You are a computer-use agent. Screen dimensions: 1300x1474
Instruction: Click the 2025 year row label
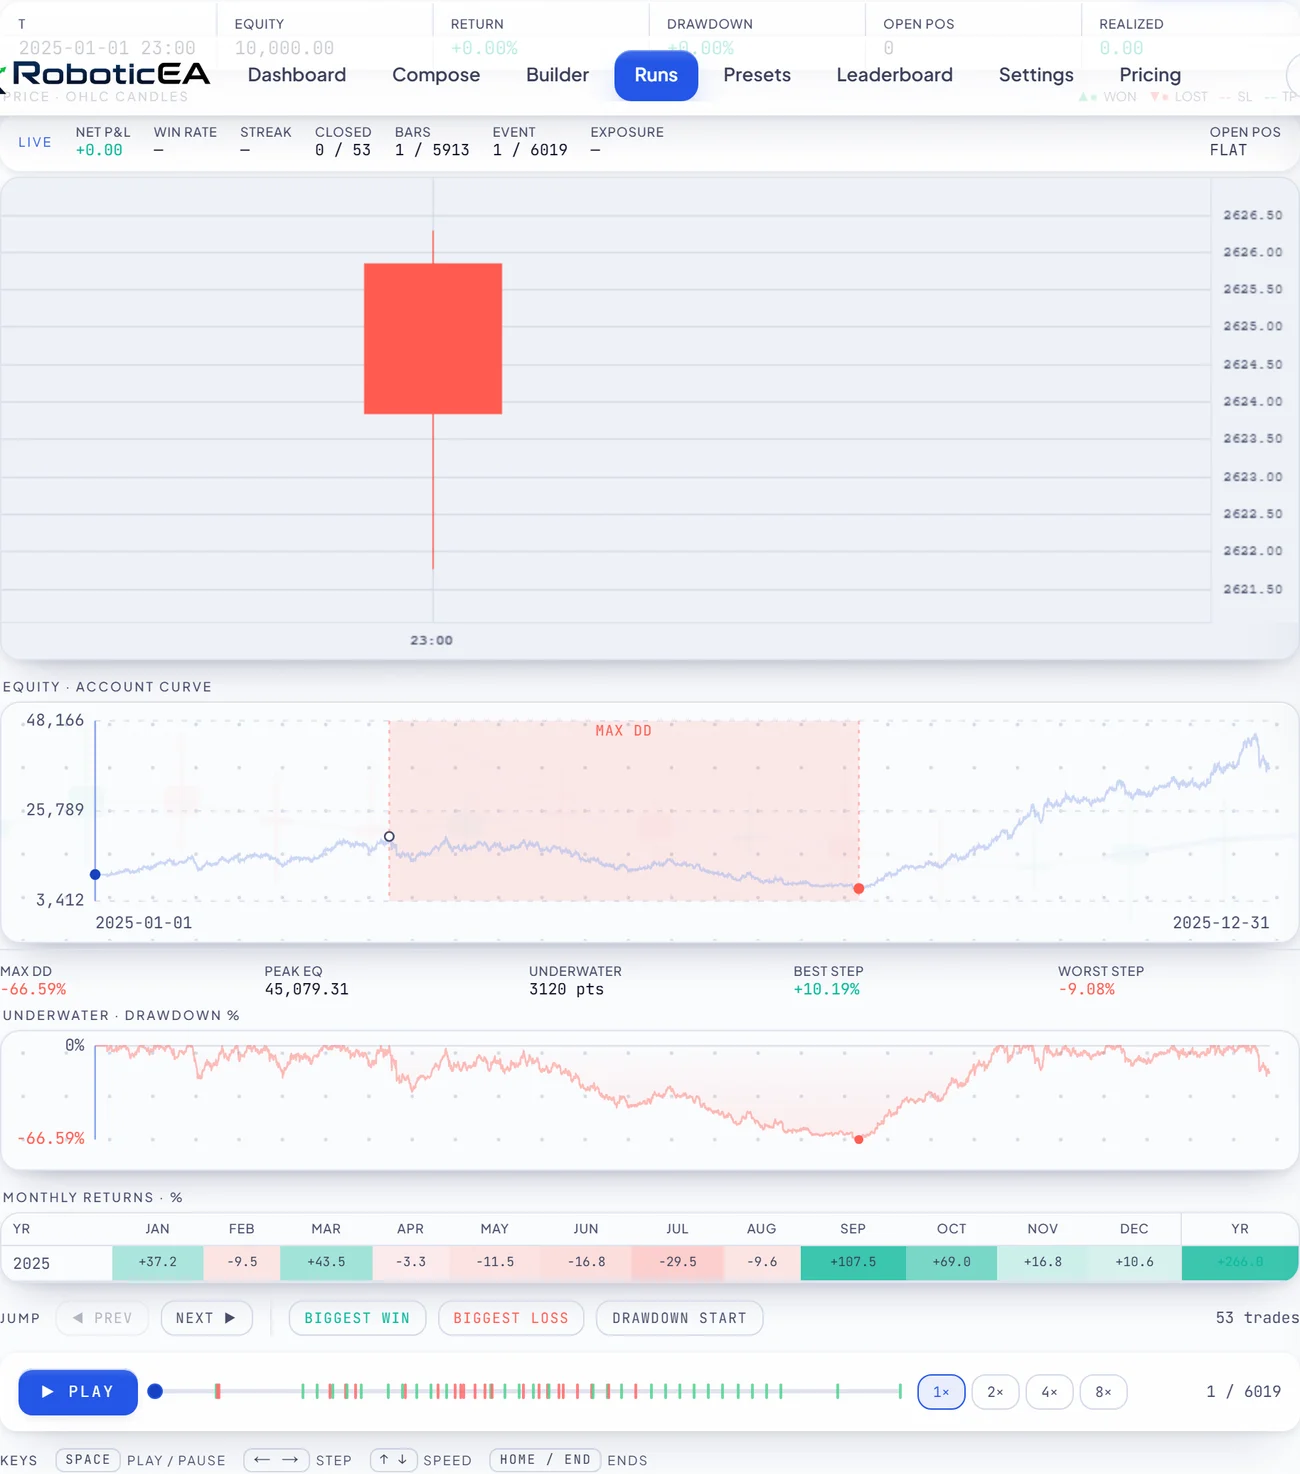tap(32, 1263)
